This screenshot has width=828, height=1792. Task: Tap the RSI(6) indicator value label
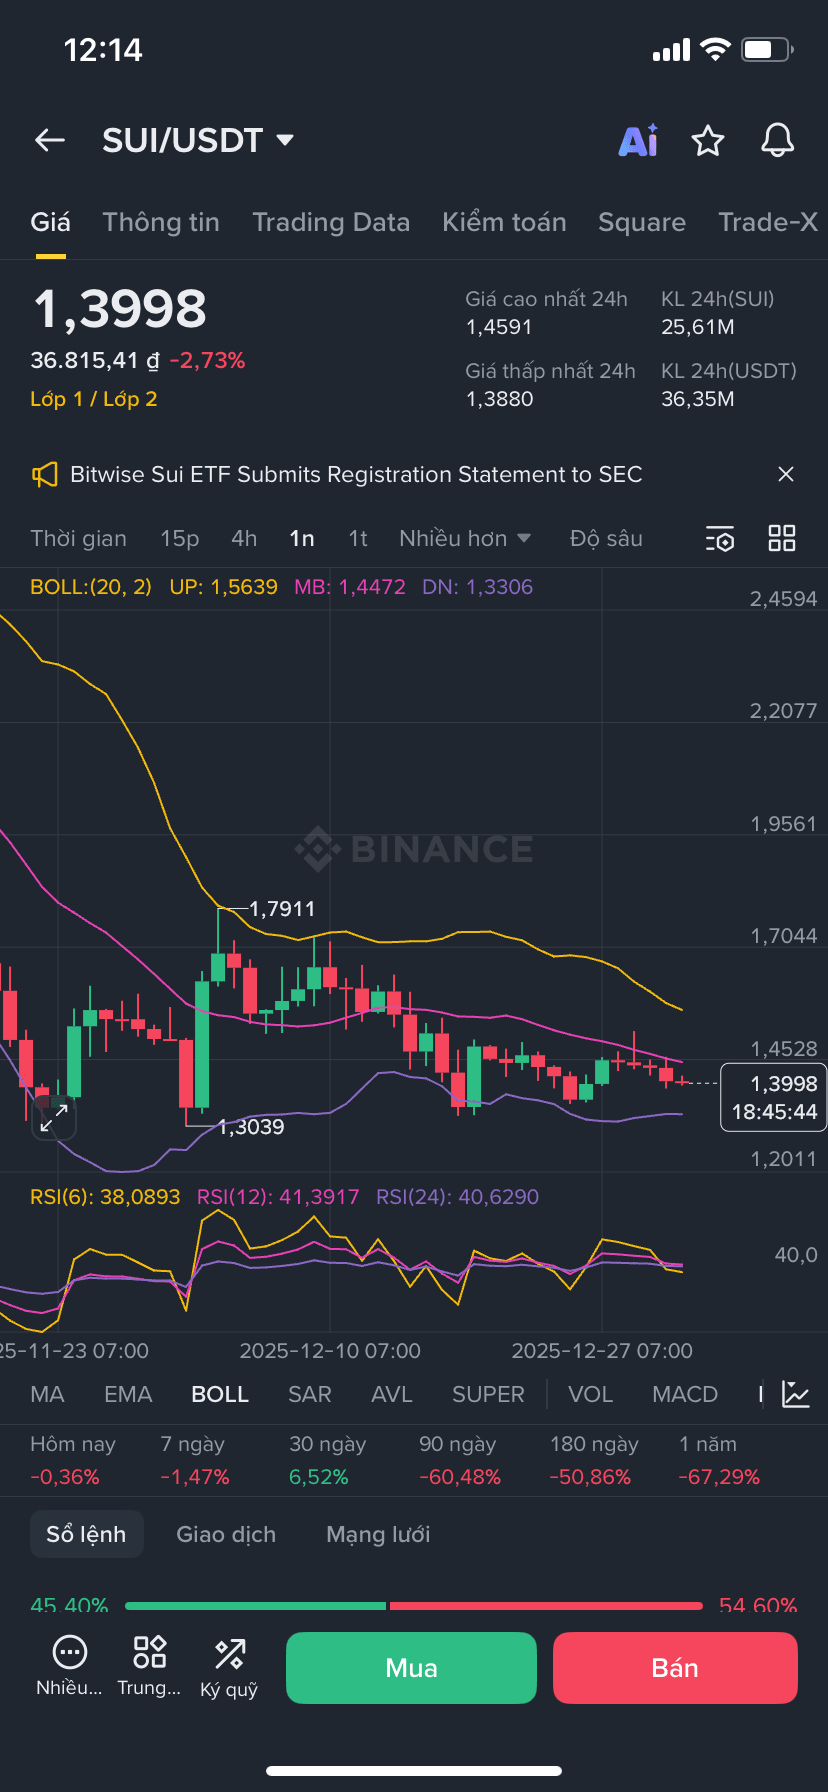point(105,1197)
